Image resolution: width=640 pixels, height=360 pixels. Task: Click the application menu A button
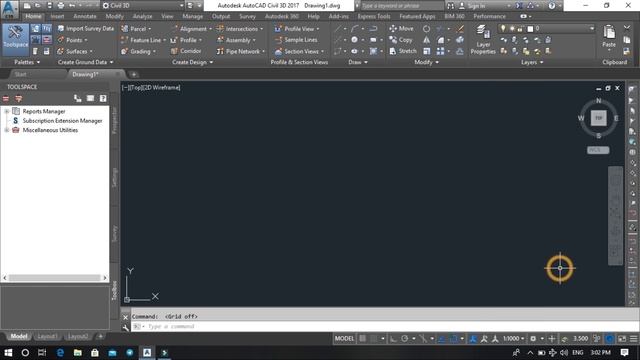[9, 9]
